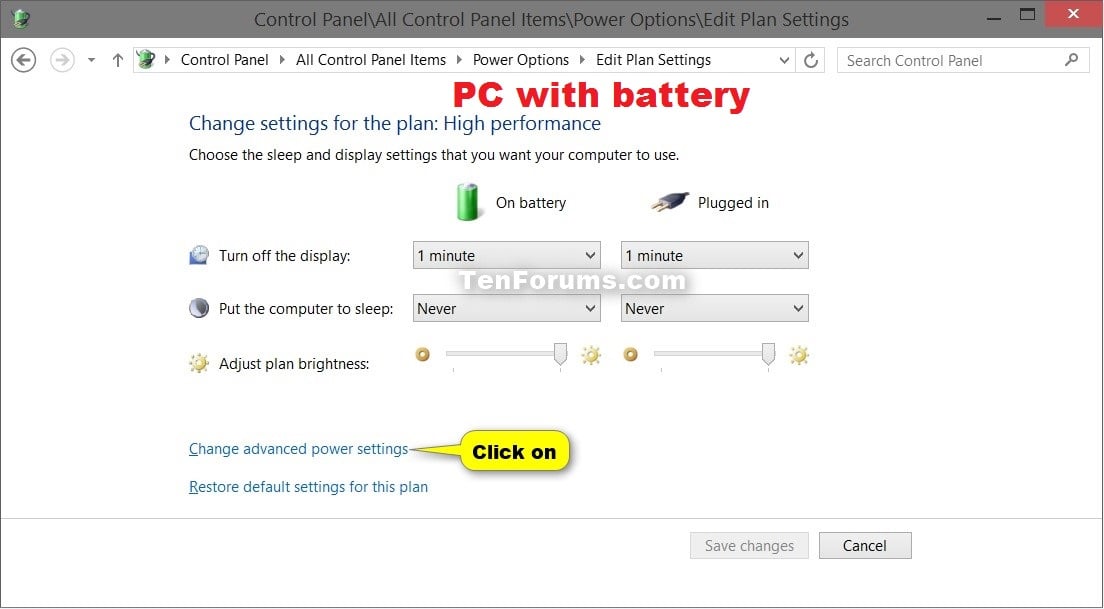Click the On battery brightness slider thumb

point(560,354)
